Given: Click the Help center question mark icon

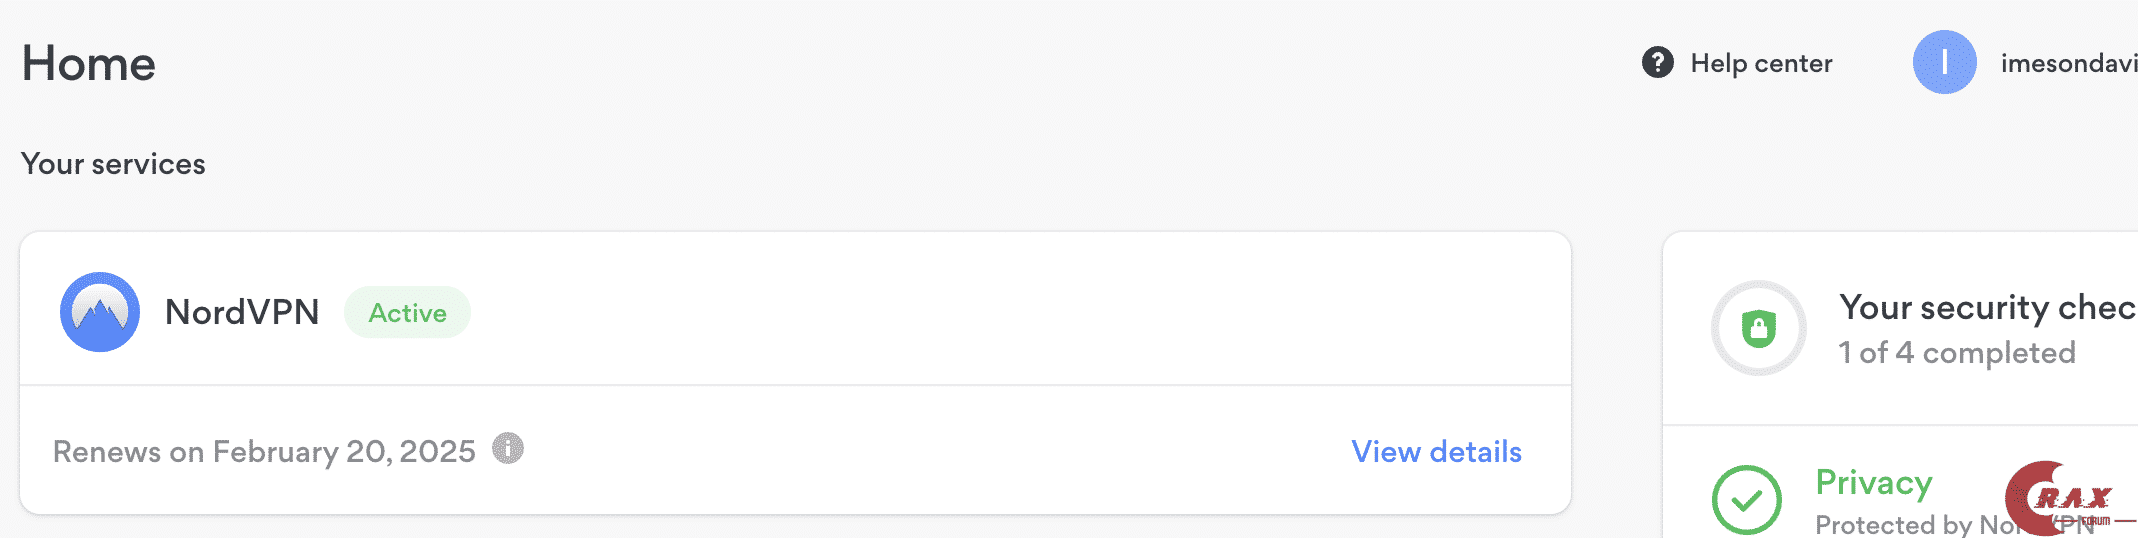Looking at the screenshot, I should [x=1657, y=63].
